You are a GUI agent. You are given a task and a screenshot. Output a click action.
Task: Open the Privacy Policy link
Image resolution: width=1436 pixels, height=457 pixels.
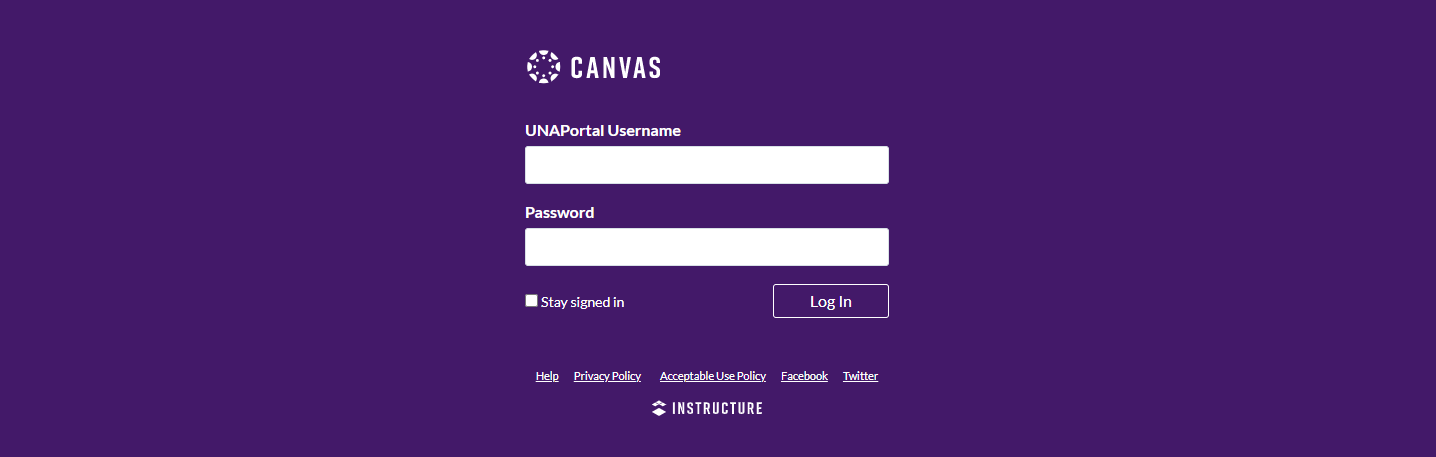pos(607,376)
